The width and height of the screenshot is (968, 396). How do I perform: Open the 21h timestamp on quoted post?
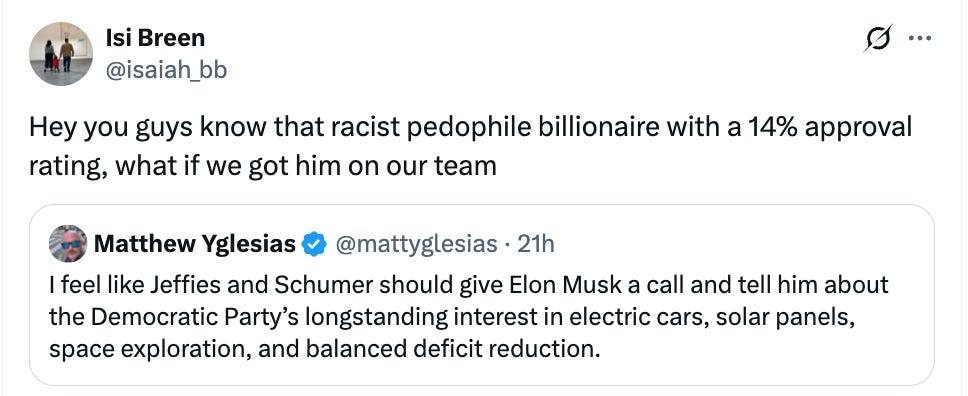point(536,245)
